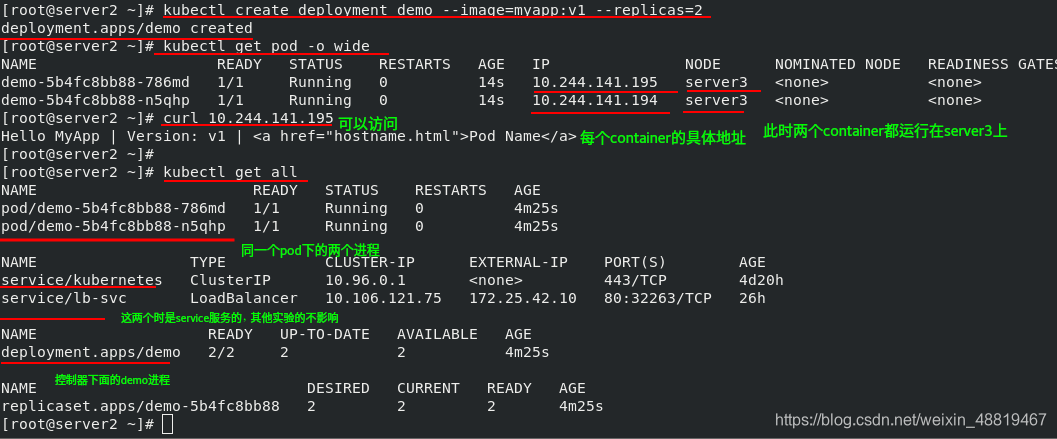Click the 'UP-TO-DATE' column header
Image resolution: width=1057 pixels, height=439 pixels.
point(324,334)
